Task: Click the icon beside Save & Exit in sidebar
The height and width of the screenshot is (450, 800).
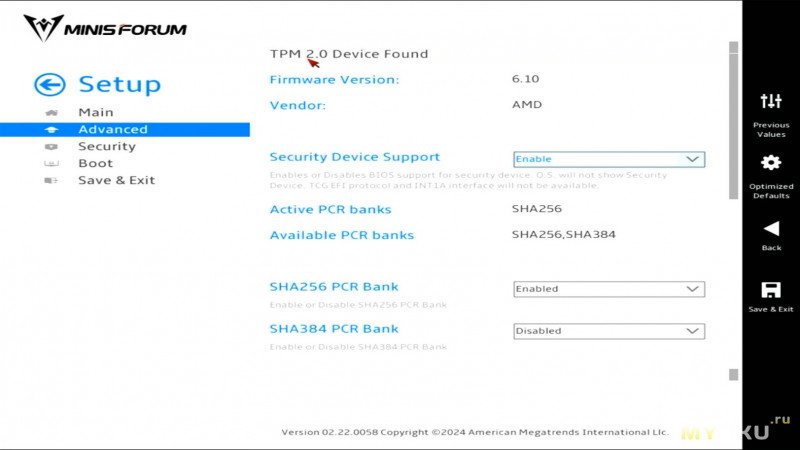Action: pyautogui.click(x=51, y=181)
